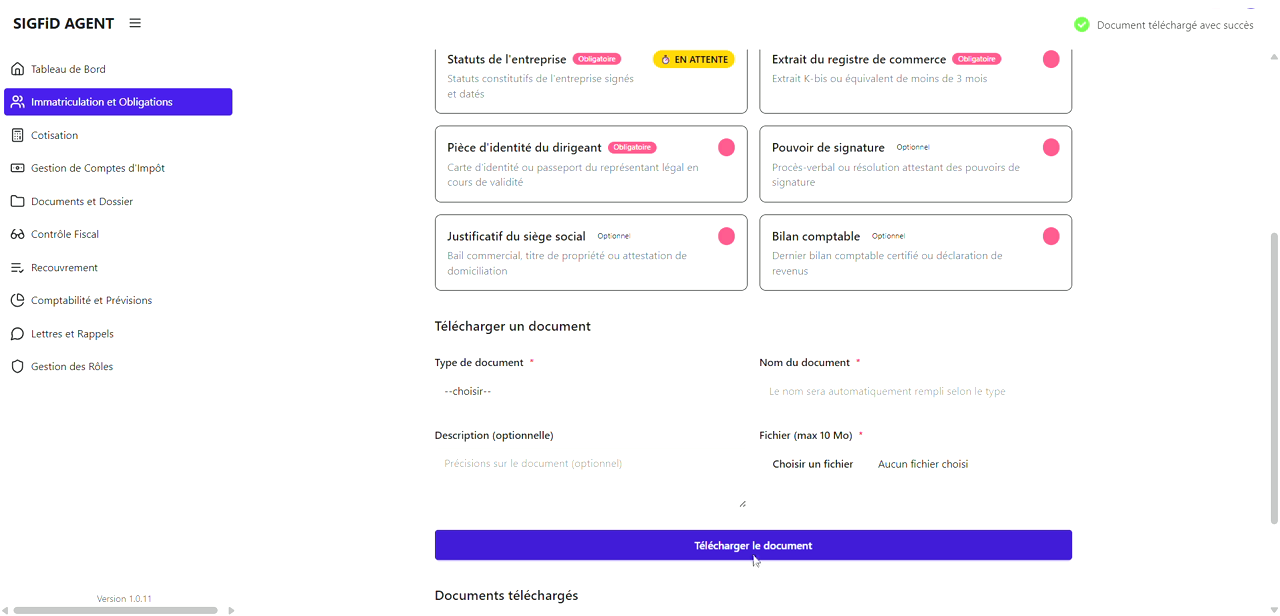Click the Télécharger le document button
Screen dimensions: 1280x616
click(x=753, y=544)
